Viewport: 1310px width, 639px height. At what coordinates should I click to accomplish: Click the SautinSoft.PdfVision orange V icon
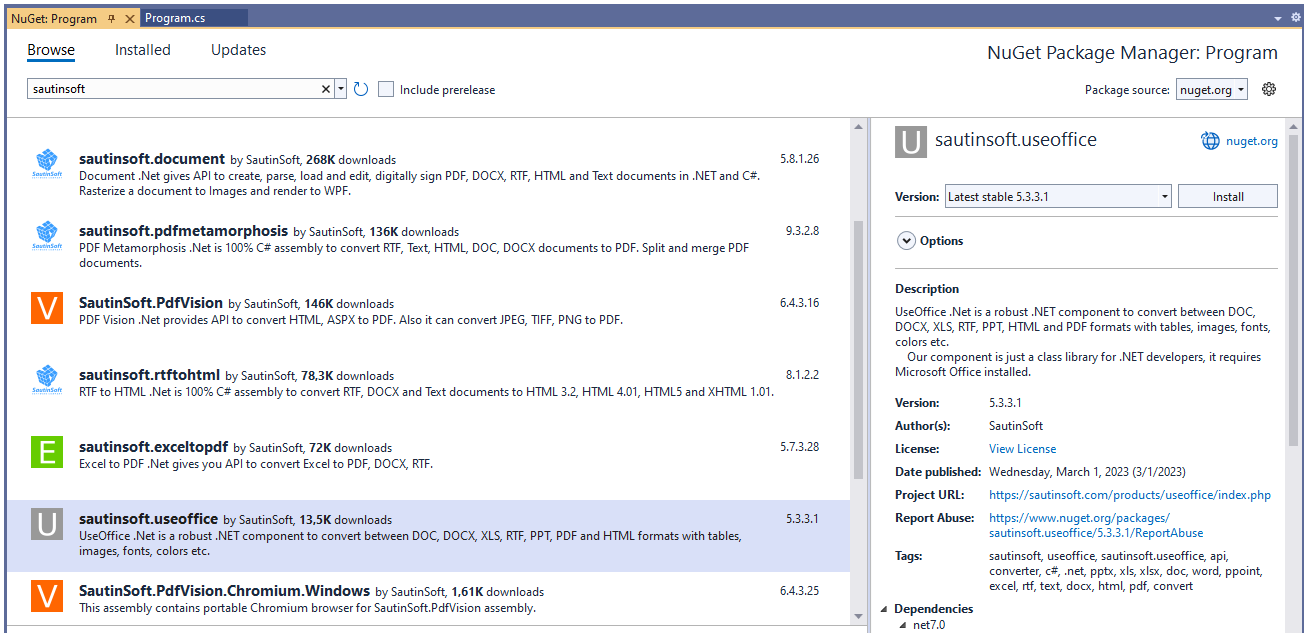pos(46,310)
